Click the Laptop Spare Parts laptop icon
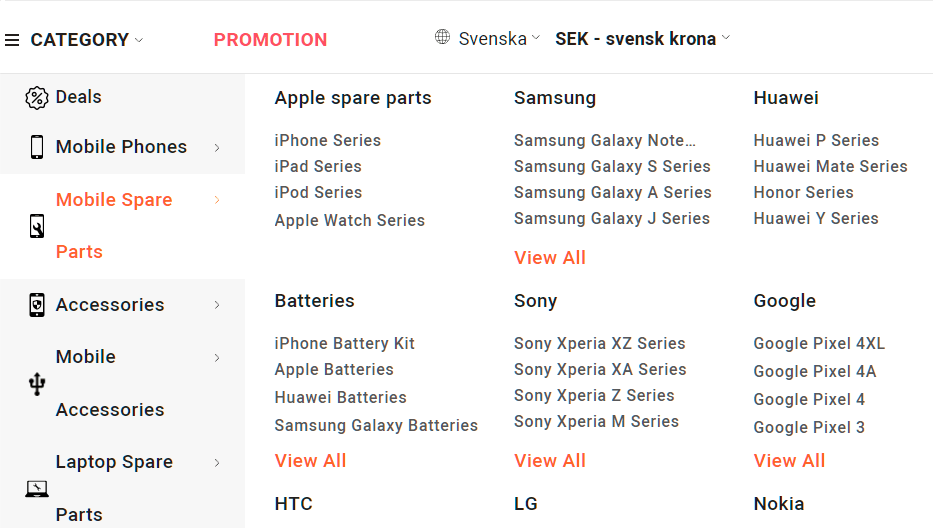Viewport: 934px width, 529px height. tap(37, 488)
